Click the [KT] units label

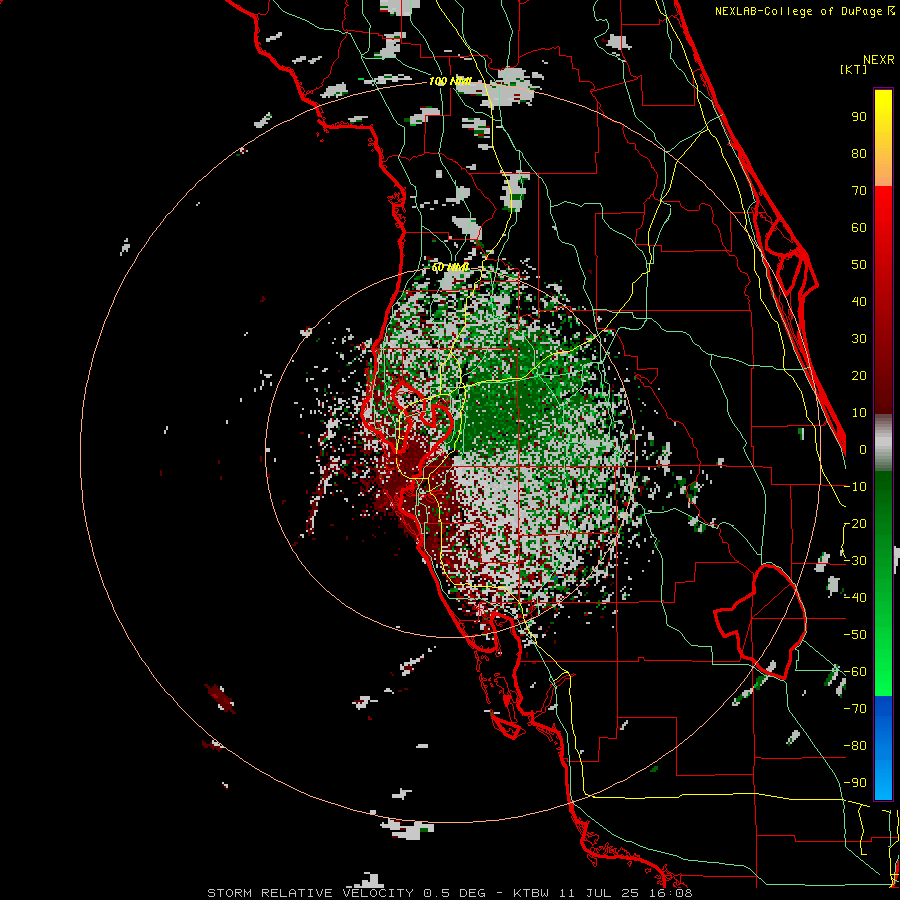[854, 69]
